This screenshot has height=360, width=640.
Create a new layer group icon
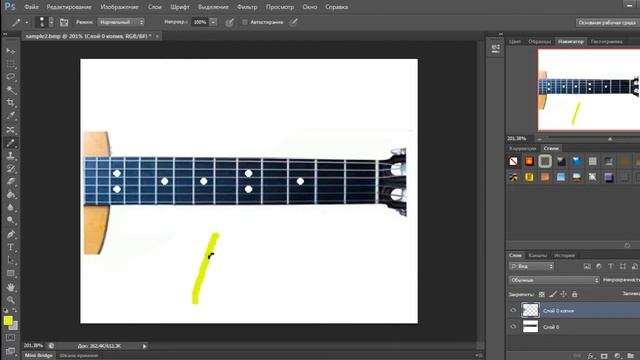click(x=631, y=356)
